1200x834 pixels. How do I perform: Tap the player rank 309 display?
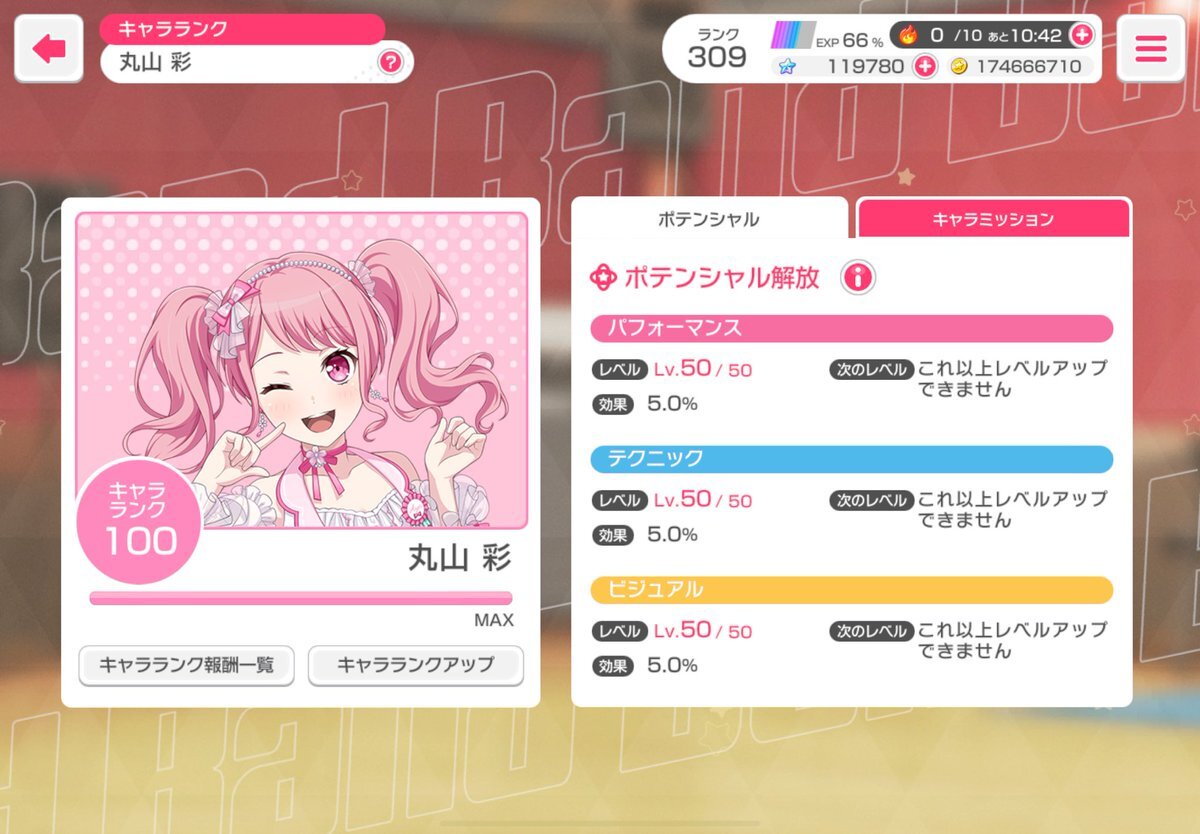(716, 49)
